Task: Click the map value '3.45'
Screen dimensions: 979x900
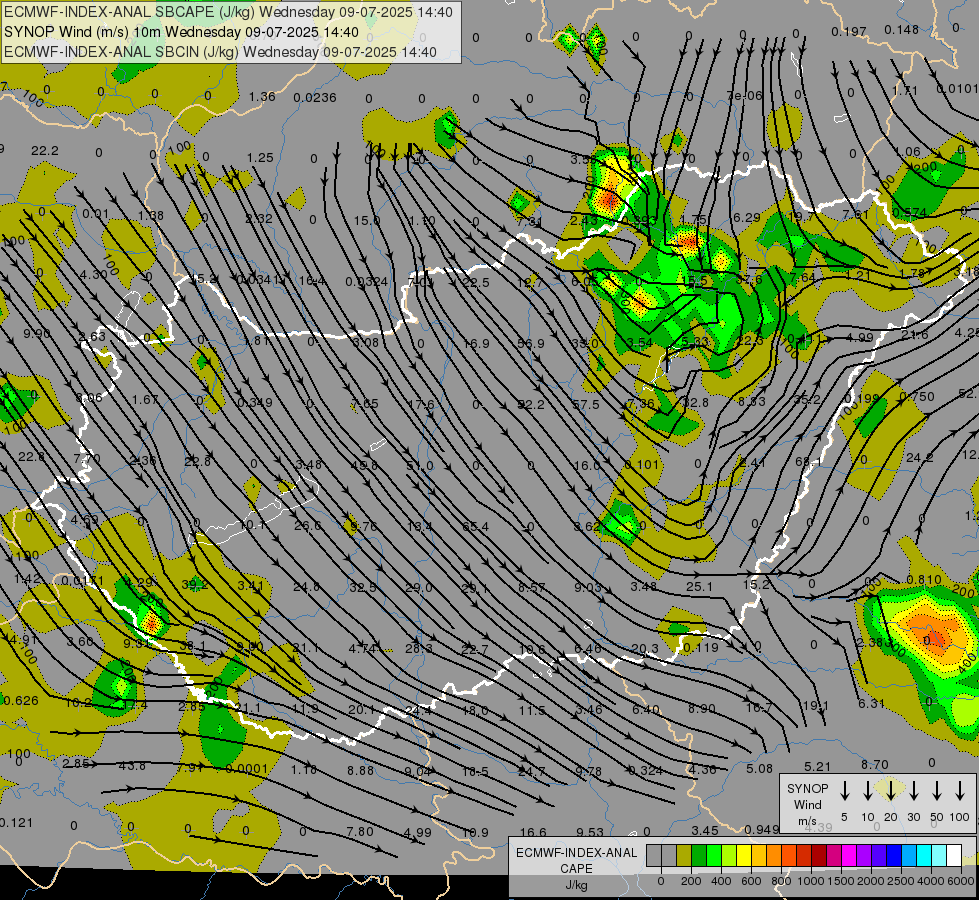Action: [x=705, y=830]
